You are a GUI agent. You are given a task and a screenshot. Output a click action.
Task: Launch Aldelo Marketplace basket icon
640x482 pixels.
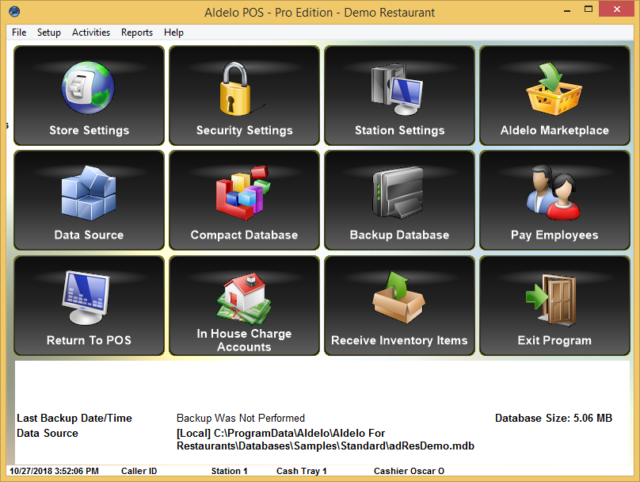tap(554, 89)
